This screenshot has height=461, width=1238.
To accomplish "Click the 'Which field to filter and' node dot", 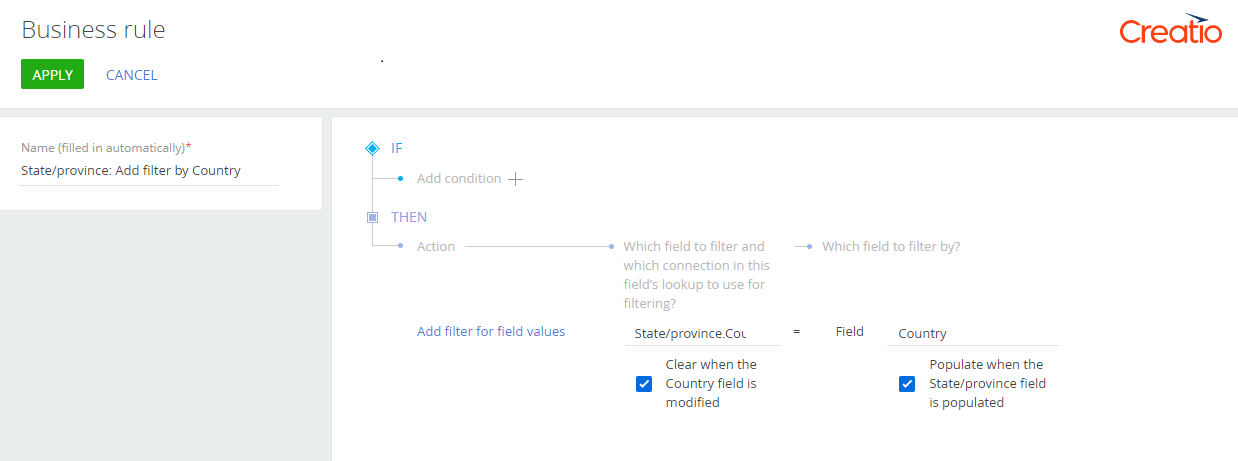I will (x=611, y=246).
